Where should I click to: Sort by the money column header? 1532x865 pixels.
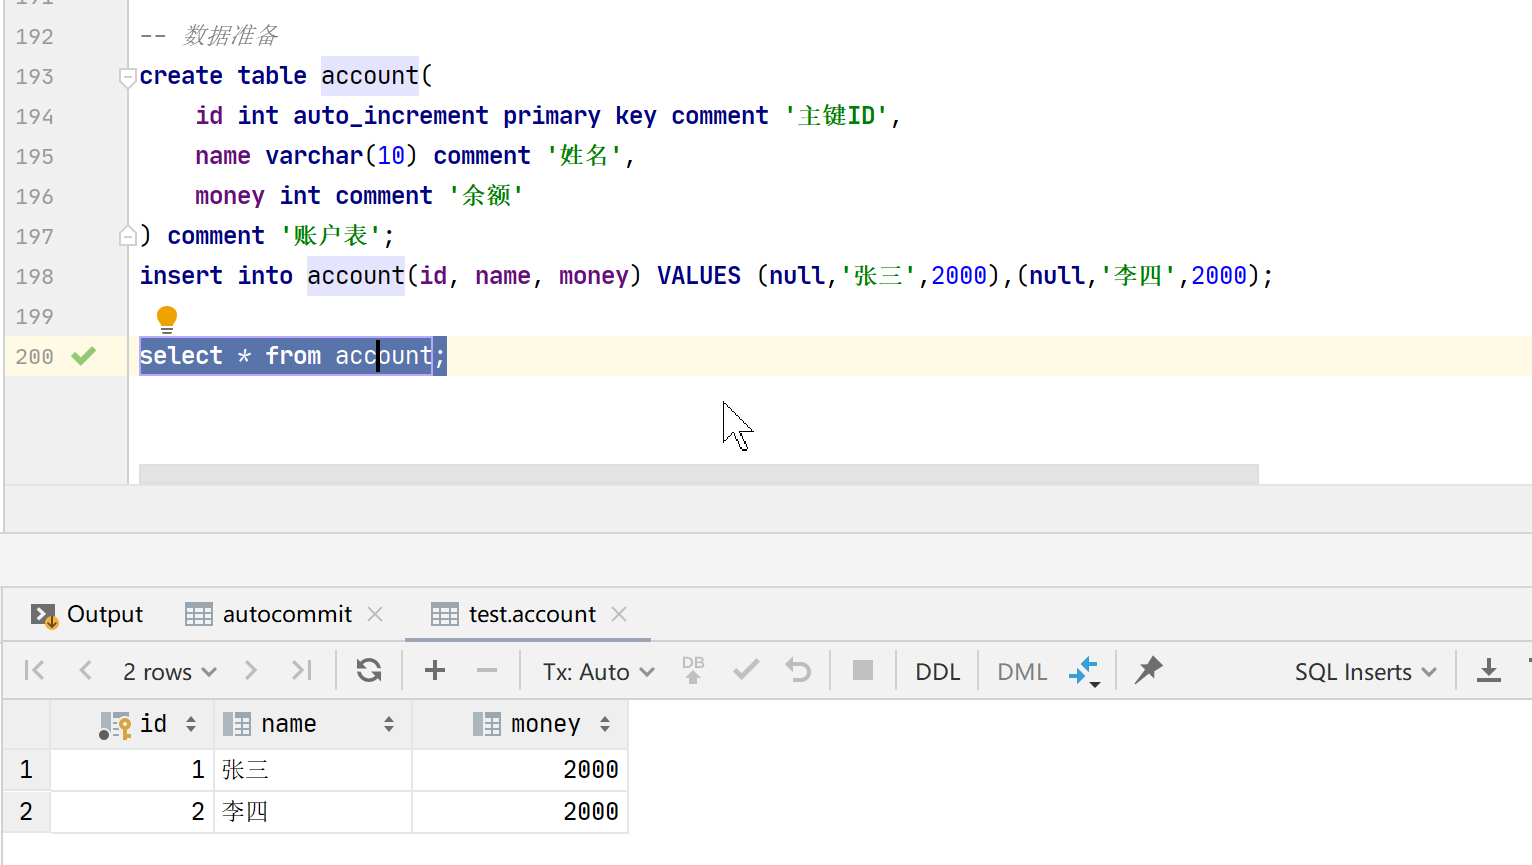click(x=545, y=724)
